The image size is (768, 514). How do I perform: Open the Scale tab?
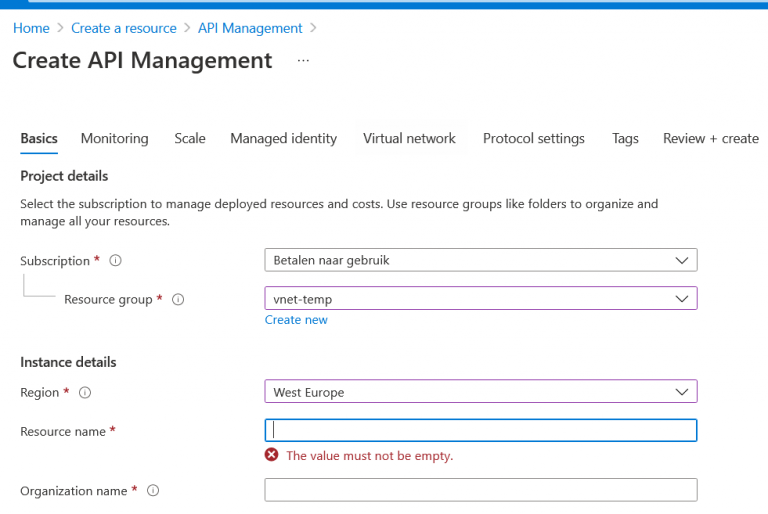click(x=190, y=139)
